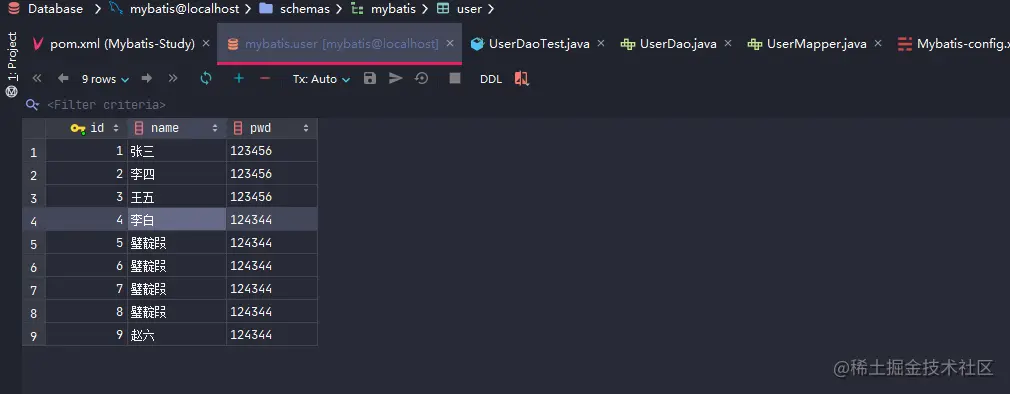Select the name cell in row 6
1010x394 pixels.
click(176, 265)
